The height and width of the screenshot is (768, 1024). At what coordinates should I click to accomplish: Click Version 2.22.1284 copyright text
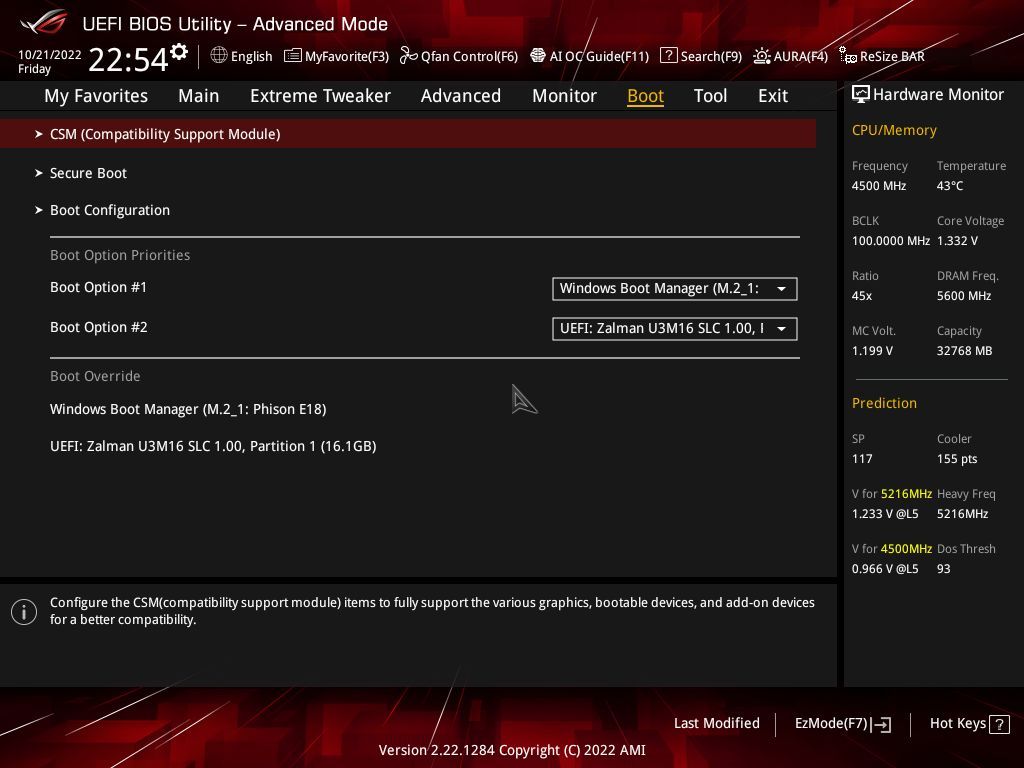click(x=512, y=750)
